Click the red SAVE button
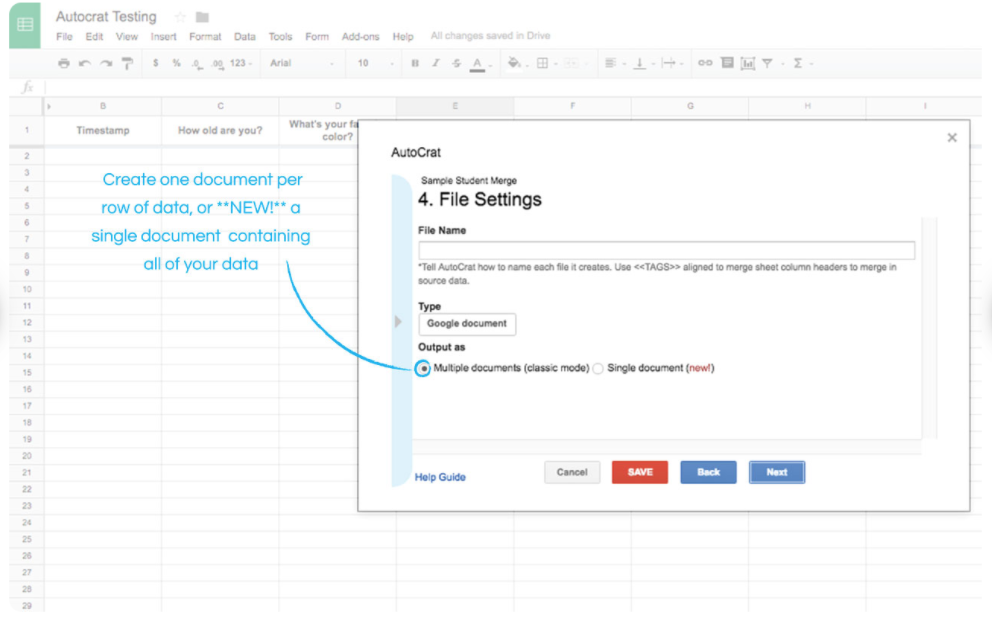This screenshot has width=1008, height=622. click(640, 472)
